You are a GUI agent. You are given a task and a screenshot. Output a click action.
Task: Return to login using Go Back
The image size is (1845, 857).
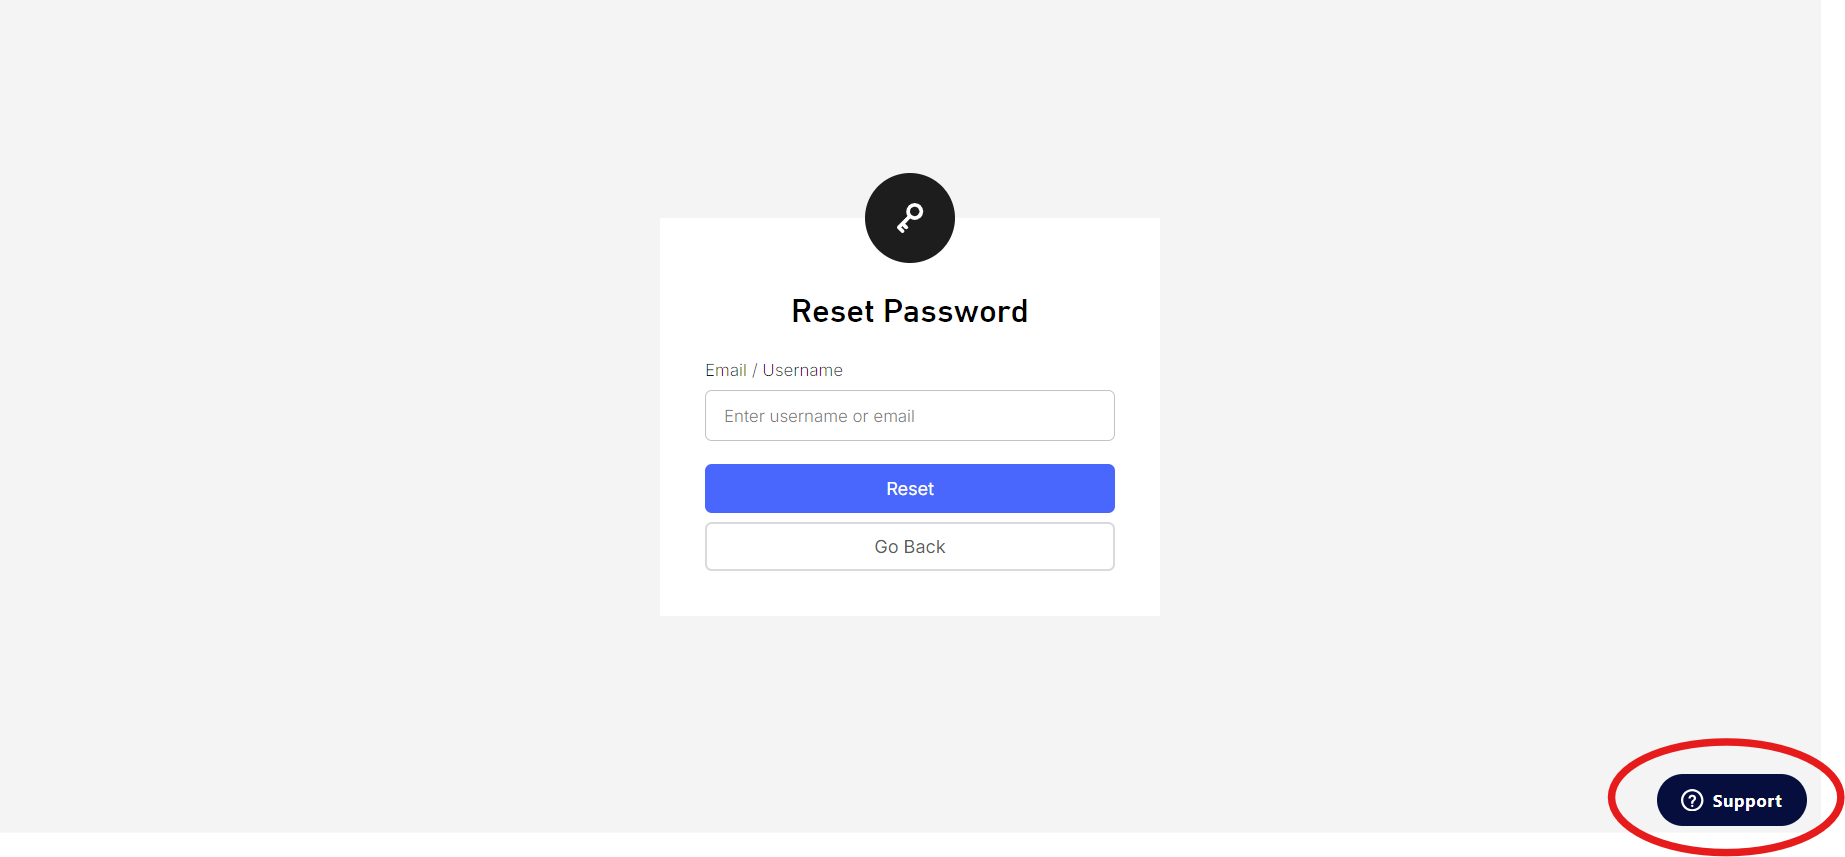(909, 546)
